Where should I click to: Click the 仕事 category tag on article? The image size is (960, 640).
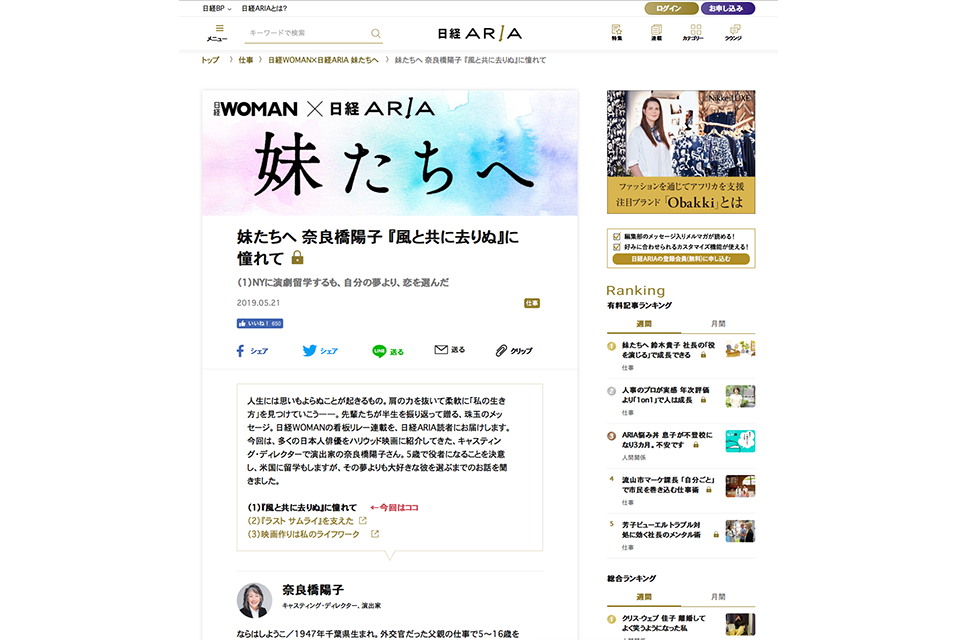[531, 303]
